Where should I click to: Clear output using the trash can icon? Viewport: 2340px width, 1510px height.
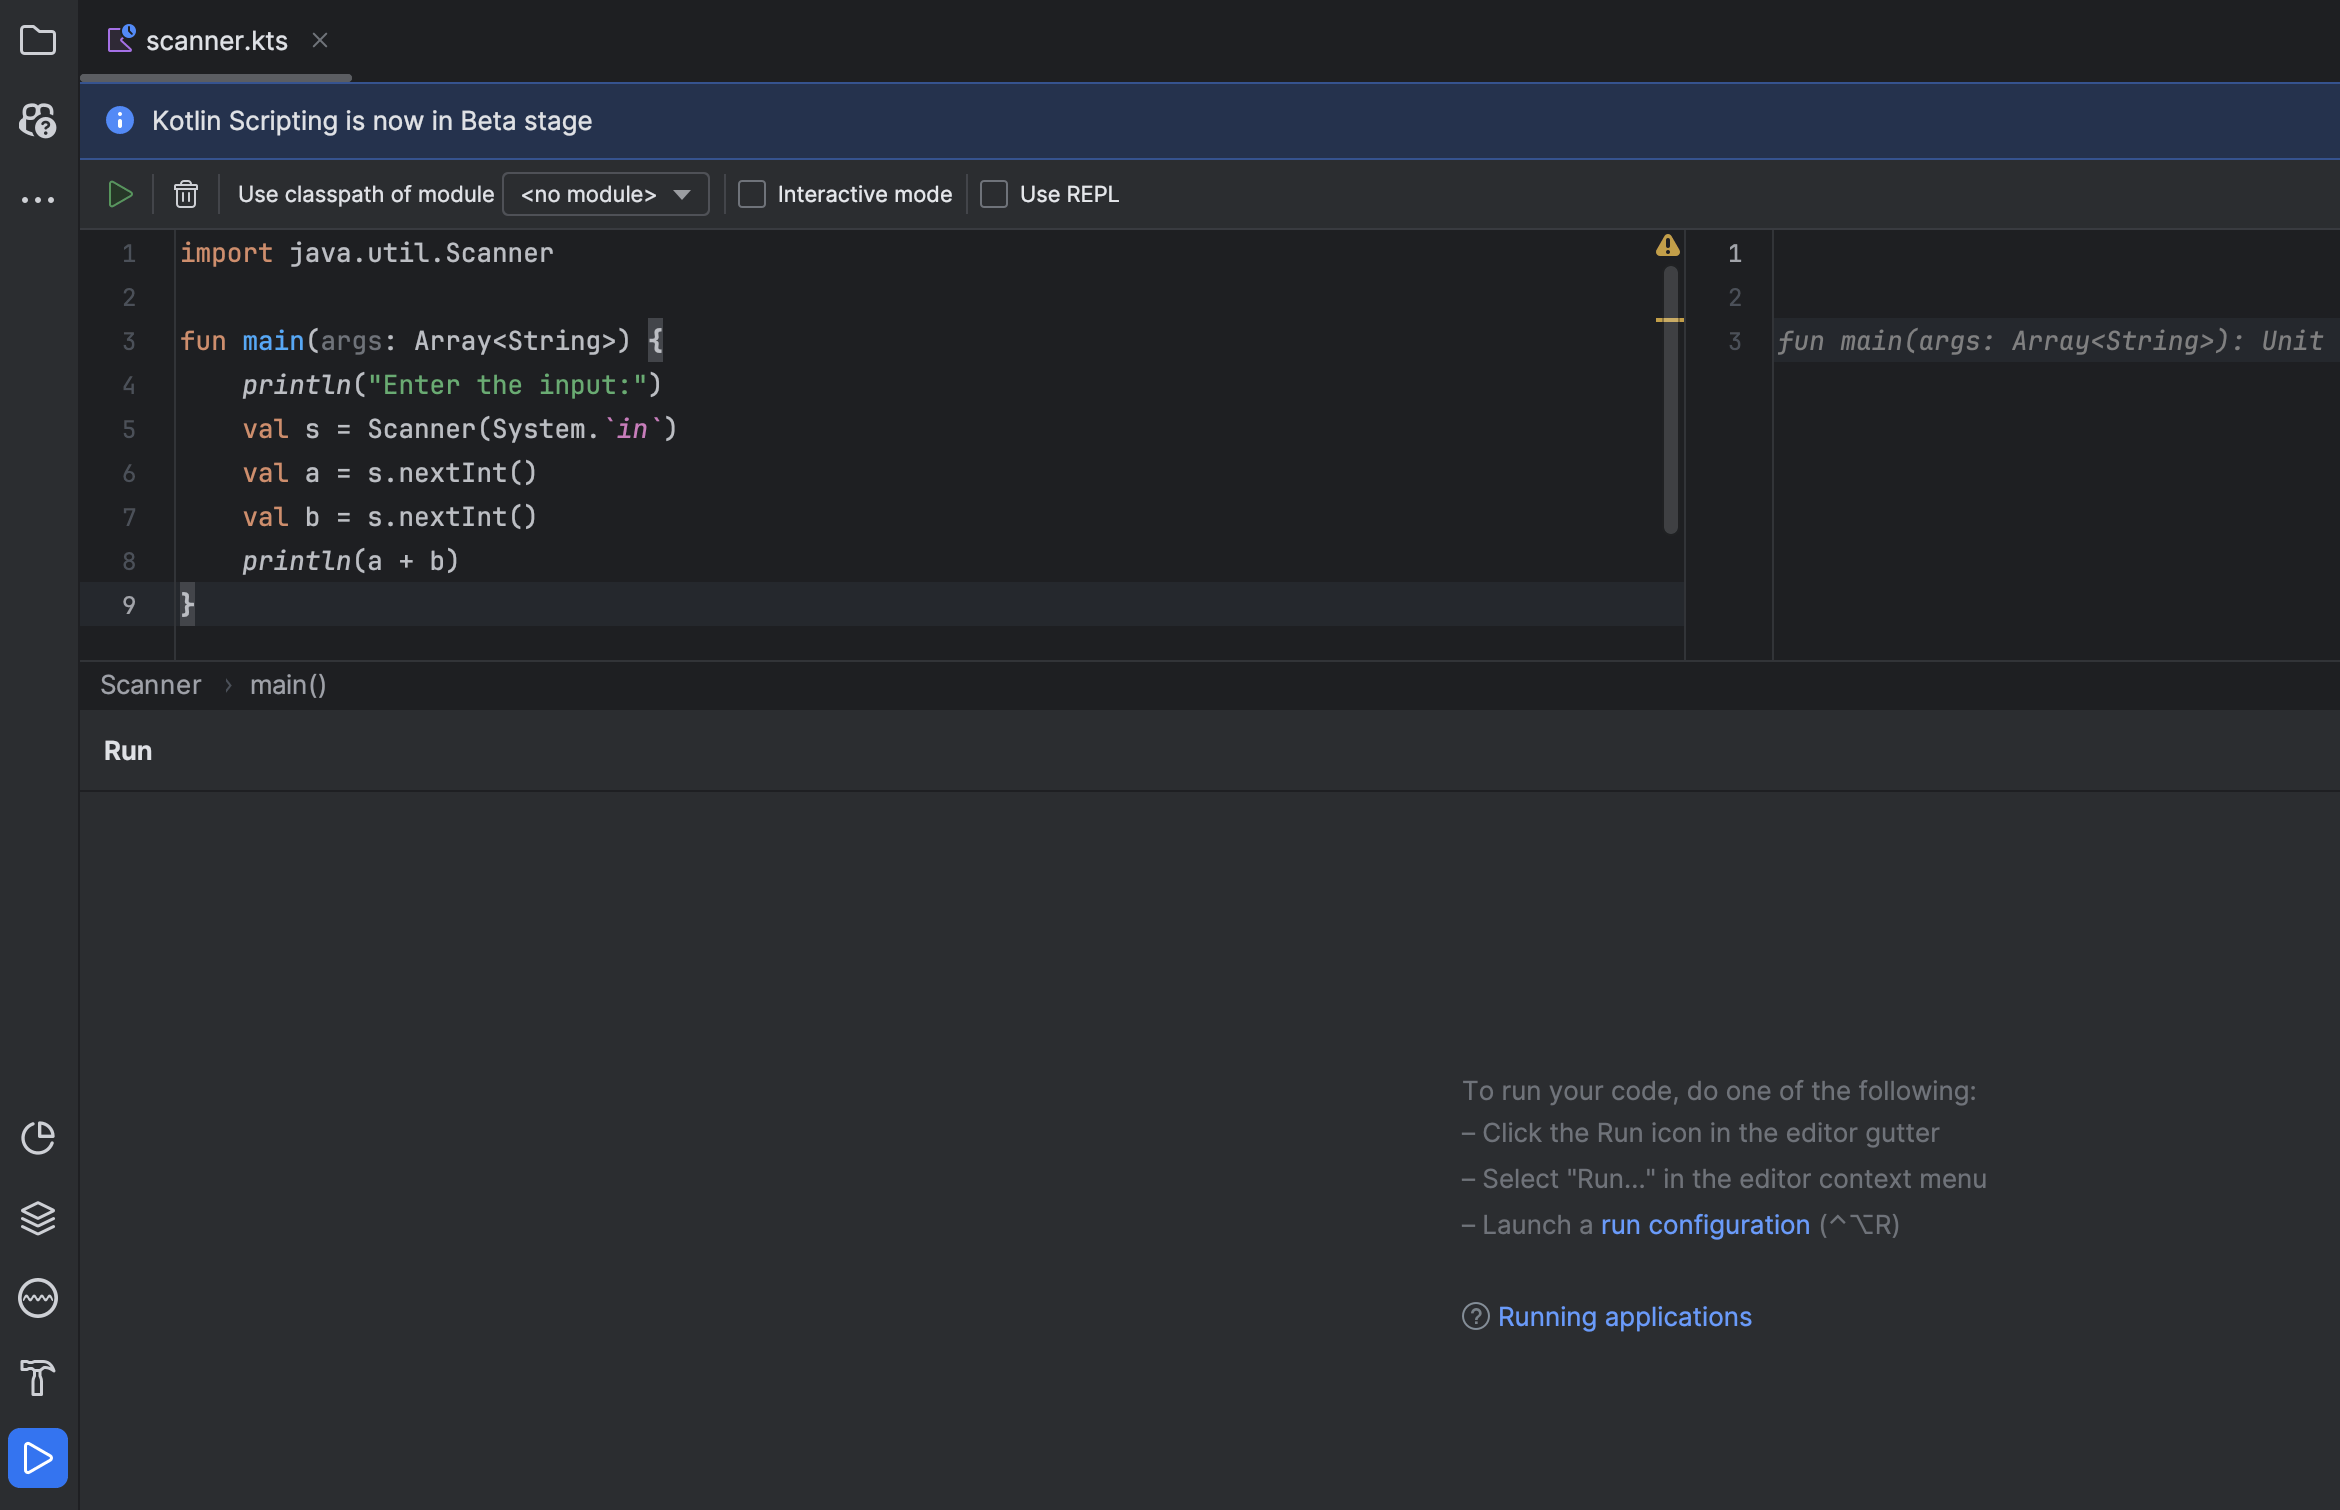click(186, 194)
